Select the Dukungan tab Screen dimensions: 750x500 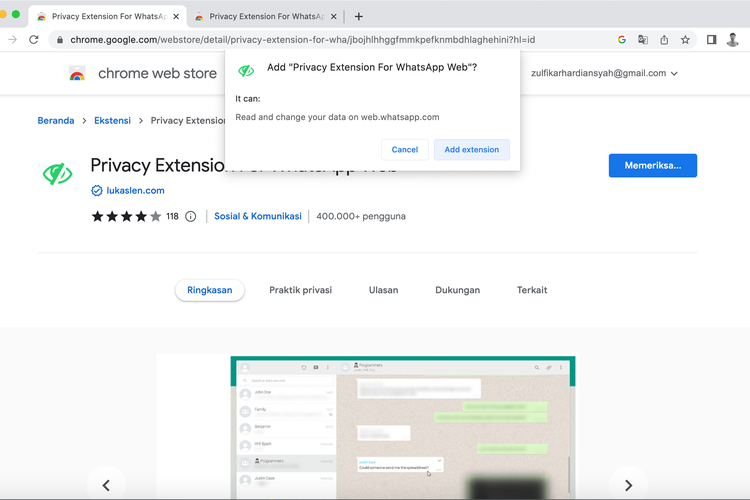[457, 290]
